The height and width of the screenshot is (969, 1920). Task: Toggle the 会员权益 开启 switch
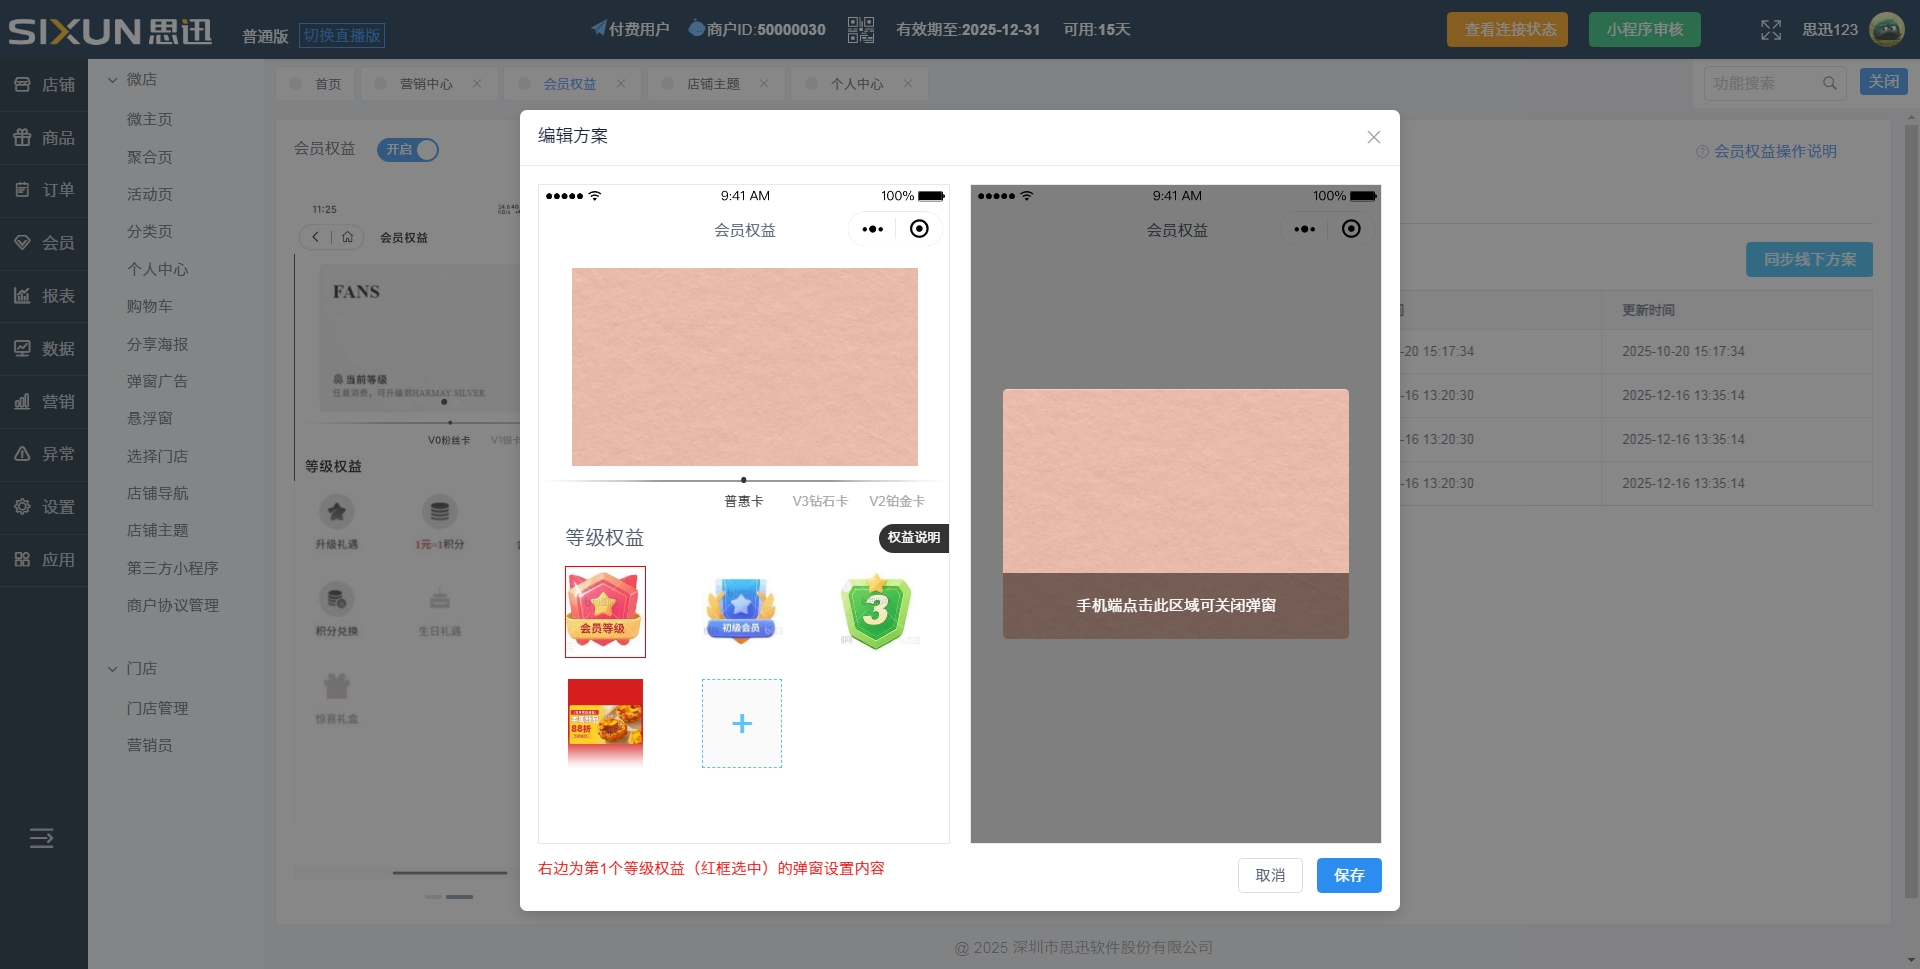pos(408,150)
